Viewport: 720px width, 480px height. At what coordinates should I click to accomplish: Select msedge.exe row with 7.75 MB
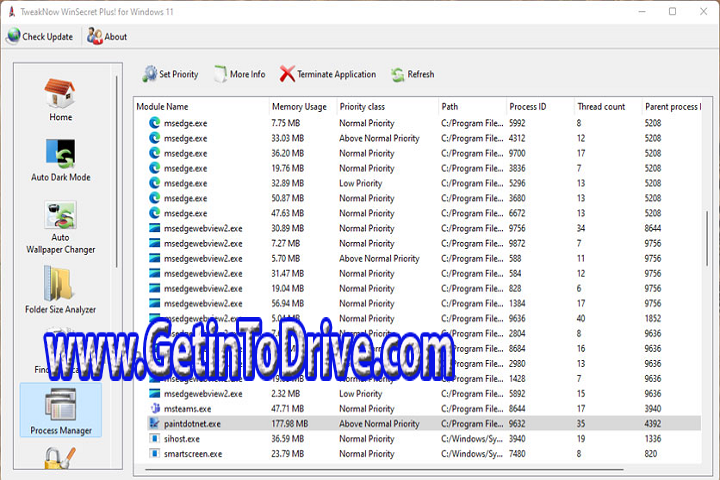pyautogui.click(x=423, y=123)
